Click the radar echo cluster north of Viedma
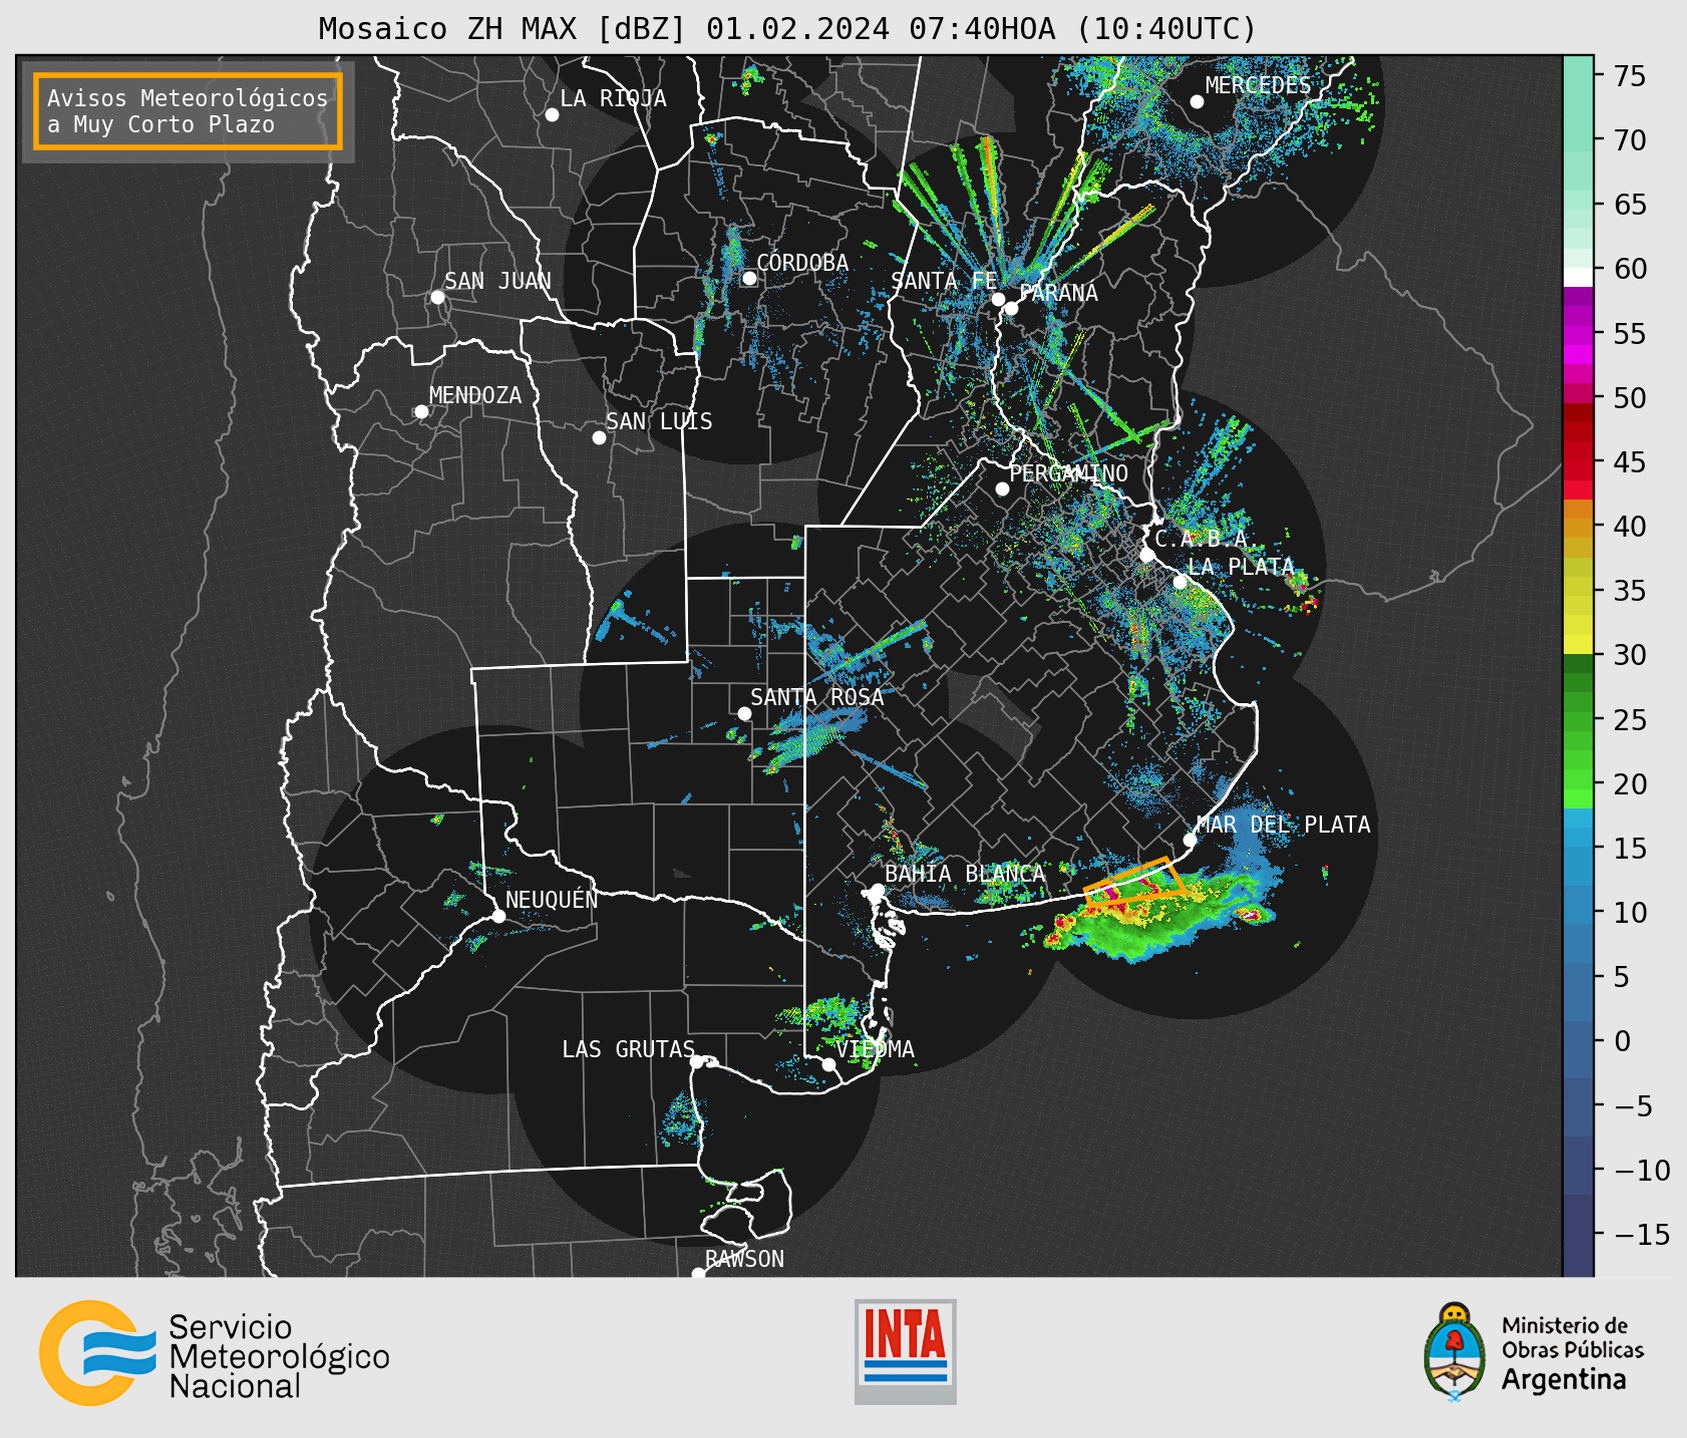Viewport: 1687px width, 1438px height. (x=828, y=1015)
